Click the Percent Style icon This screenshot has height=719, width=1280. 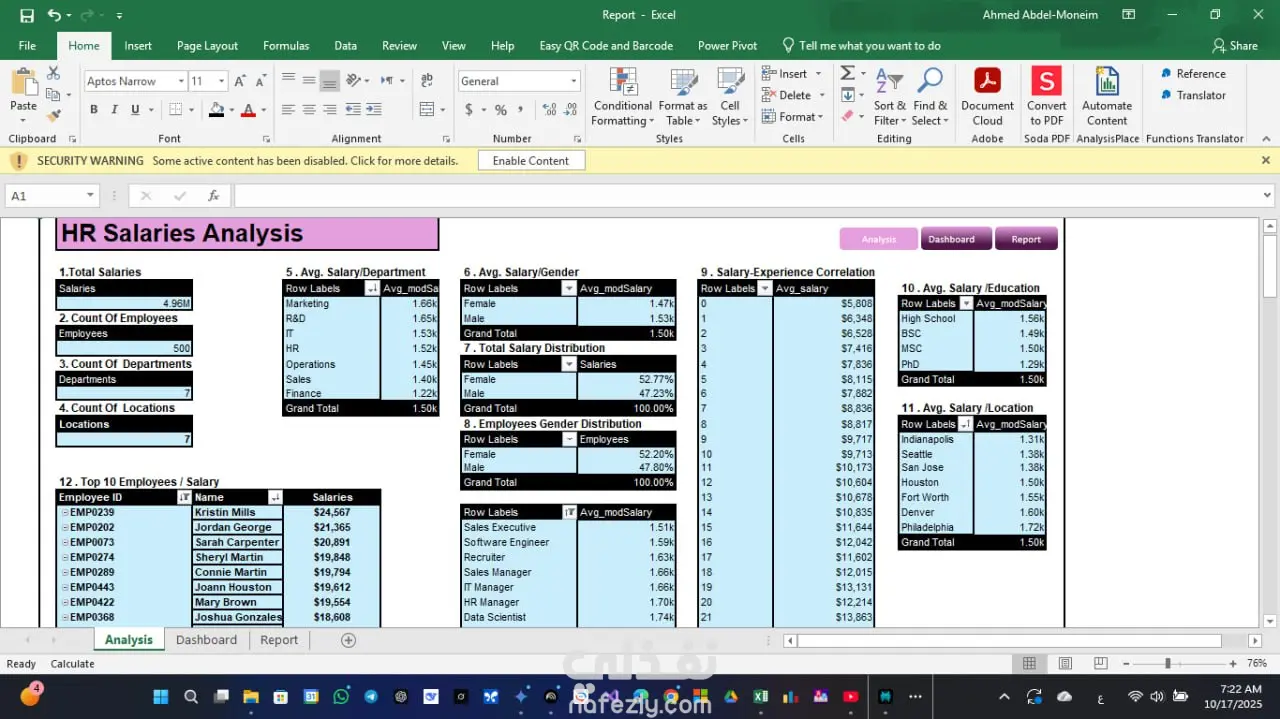point(501,110)
